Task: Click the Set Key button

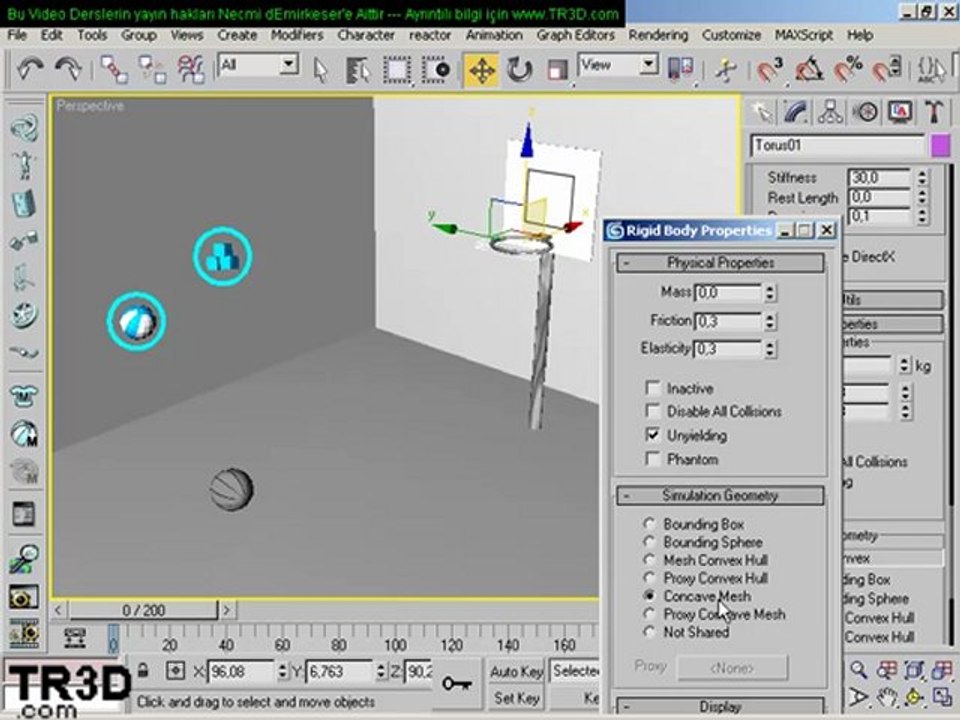Action: [x=516, y=698]
